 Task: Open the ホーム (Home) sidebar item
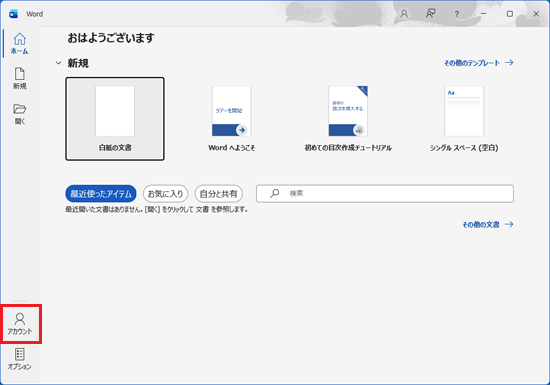(x=20, y=43)
